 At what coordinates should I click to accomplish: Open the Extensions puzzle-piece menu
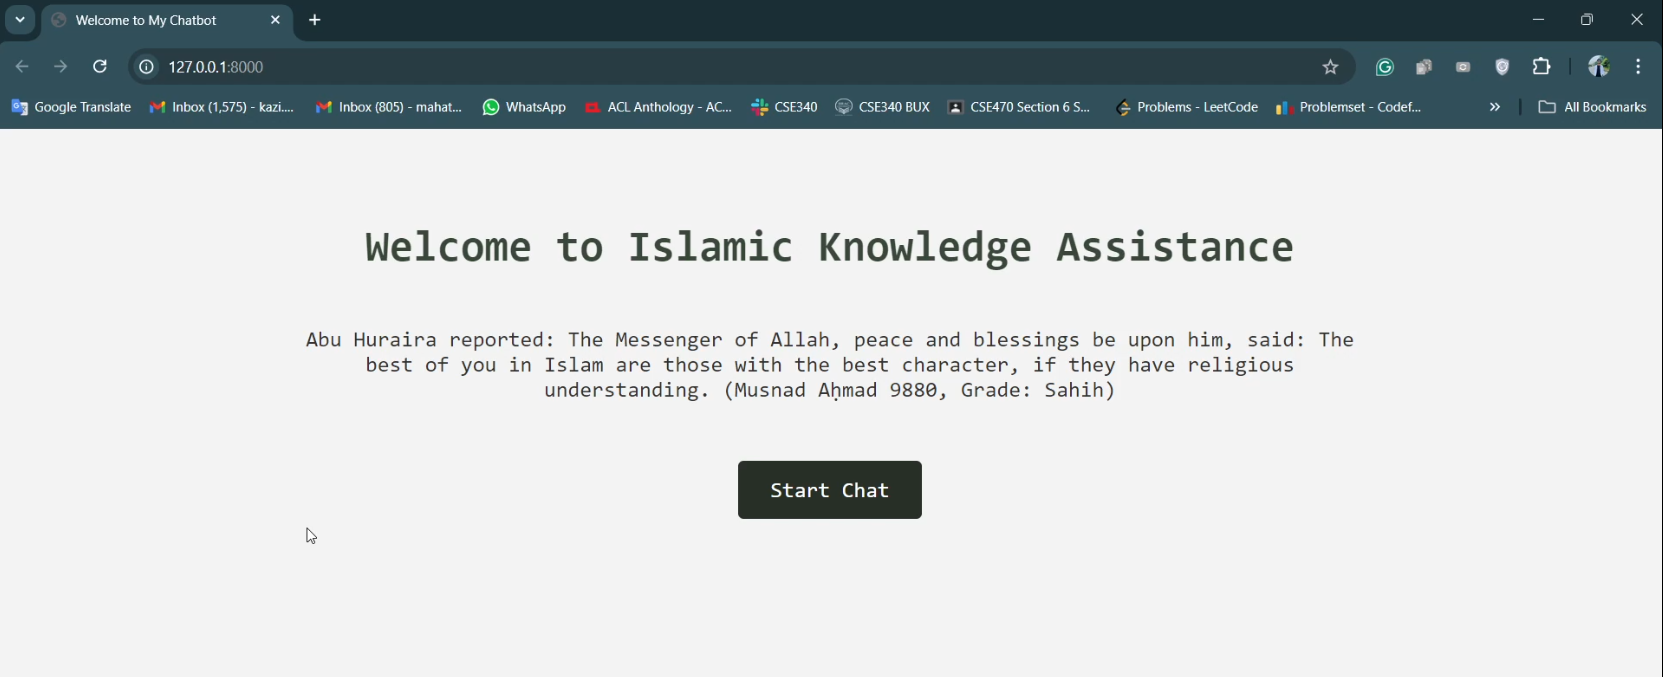(x=1542, y=67)
